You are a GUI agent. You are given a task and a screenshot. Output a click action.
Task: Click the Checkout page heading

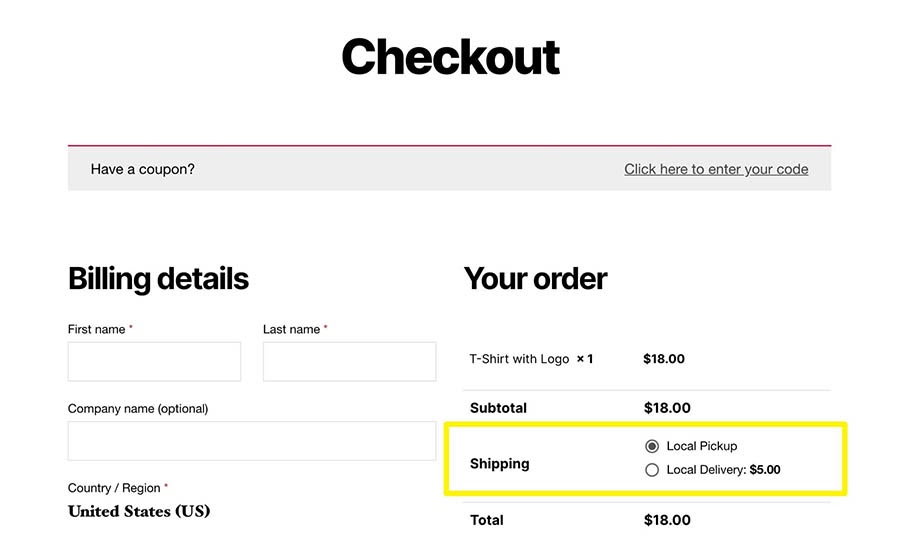pos(450,57)
